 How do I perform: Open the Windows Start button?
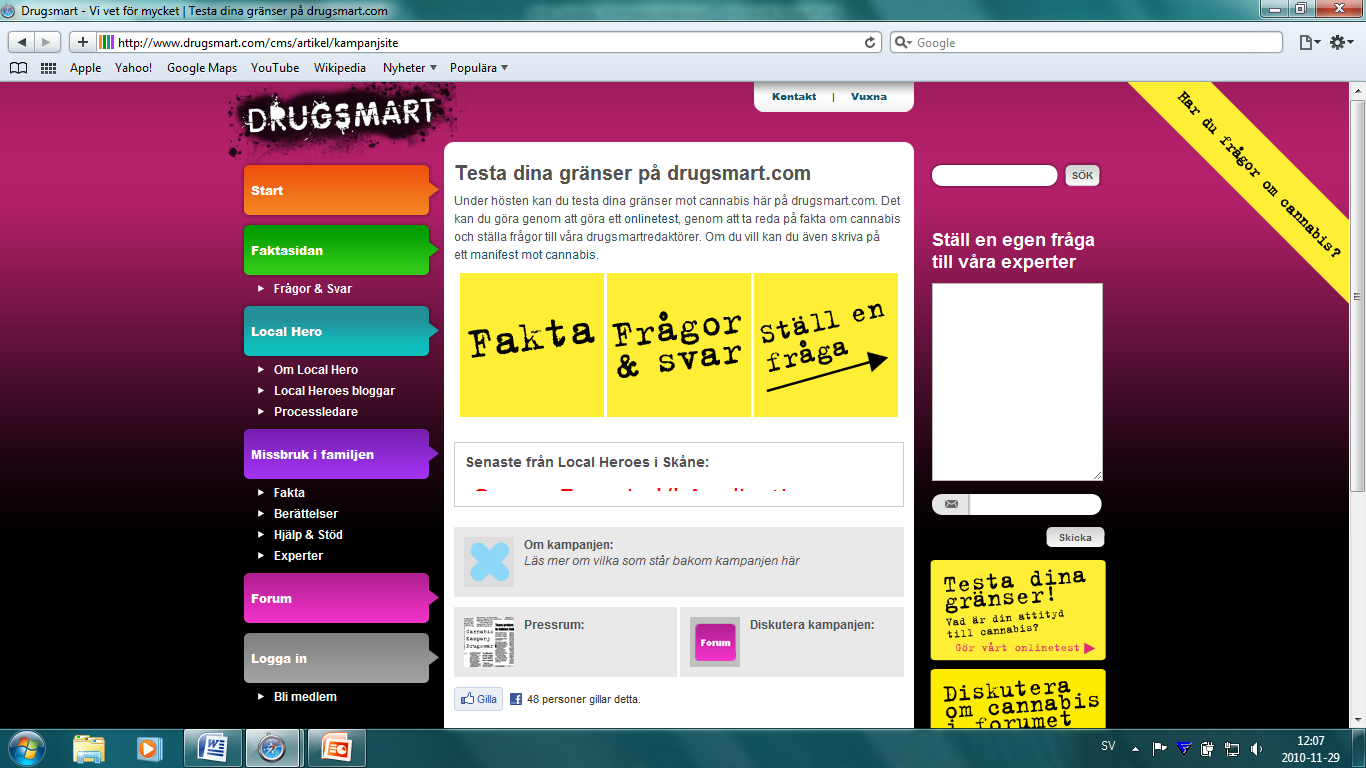point(26,748)
